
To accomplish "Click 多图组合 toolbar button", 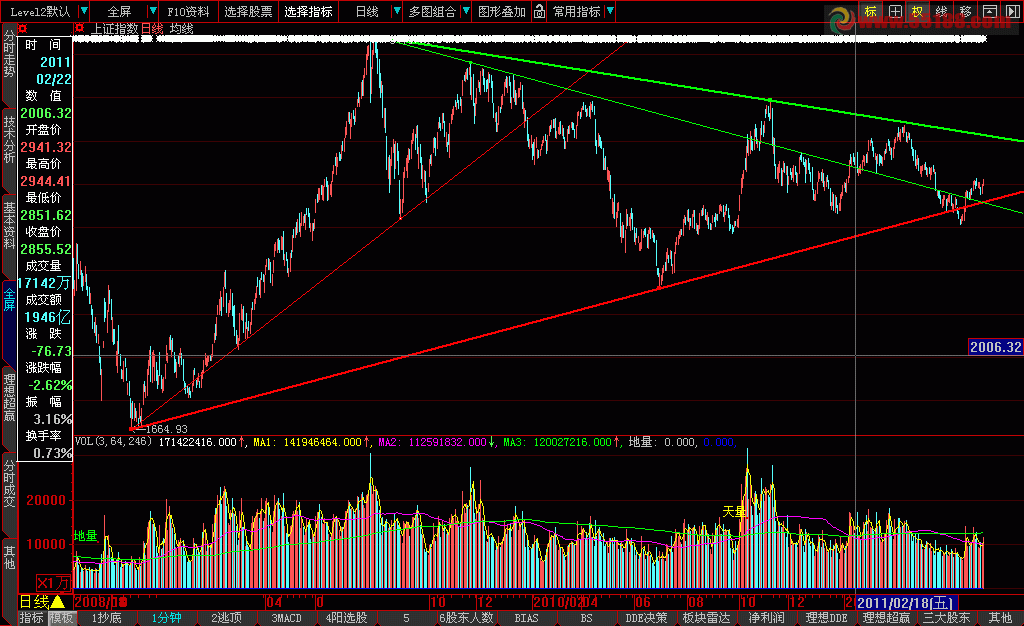I will coord(432,12).
